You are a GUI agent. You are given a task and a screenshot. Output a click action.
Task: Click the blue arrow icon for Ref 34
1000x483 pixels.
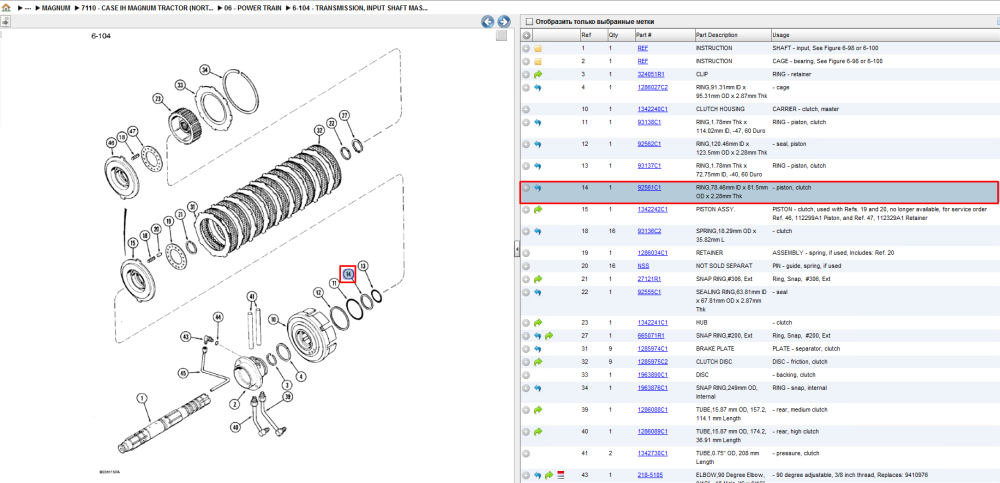point(538,388)
